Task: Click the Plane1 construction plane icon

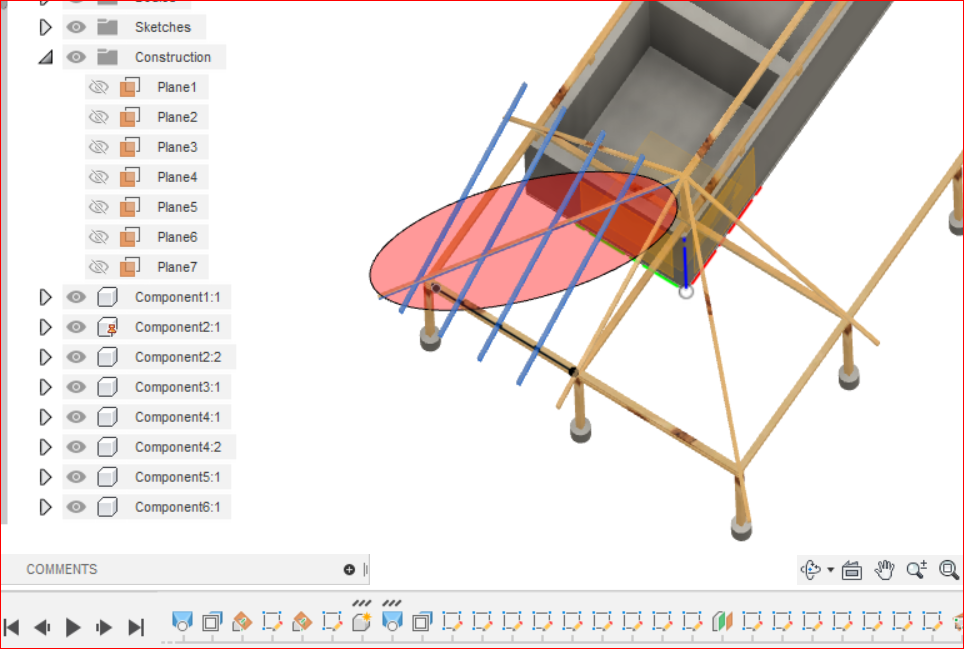Action: point(130,87)
